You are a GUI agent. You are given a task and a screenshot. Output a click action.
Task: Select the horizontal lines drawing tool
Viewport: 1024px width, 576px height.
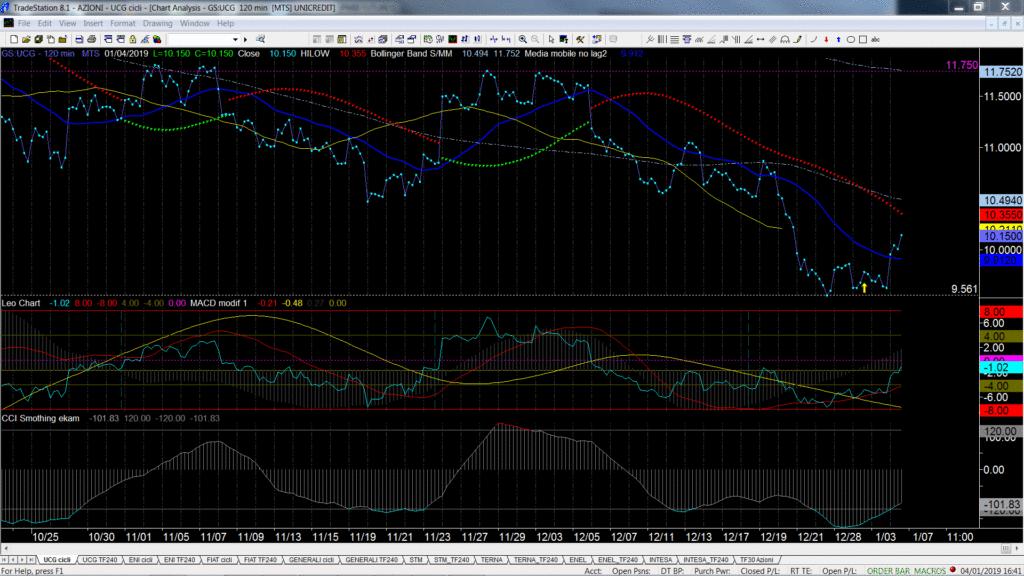[x=674, y=39]
